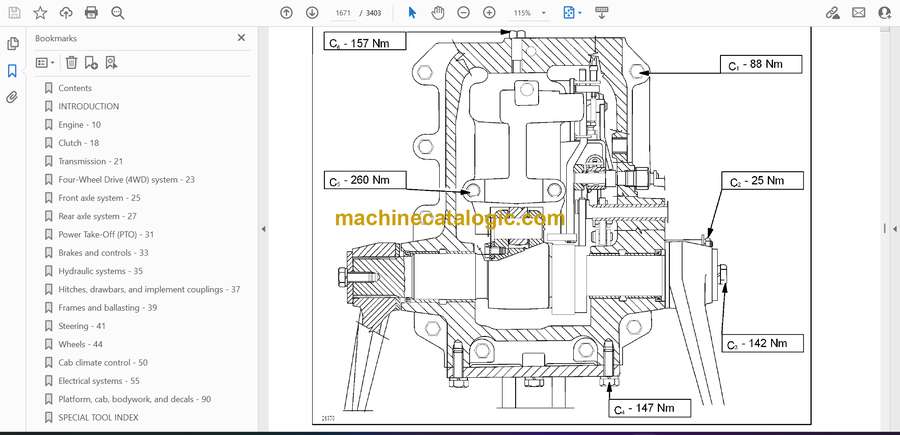Open the attachments panel with the paperclip
The image size is (900, 435).
pos(12,97)
